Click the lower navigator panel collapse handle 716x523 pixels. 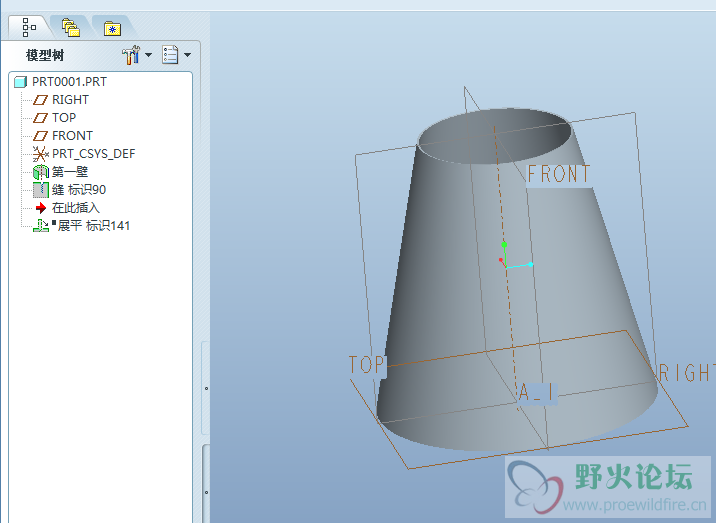[x=206, y=492]
